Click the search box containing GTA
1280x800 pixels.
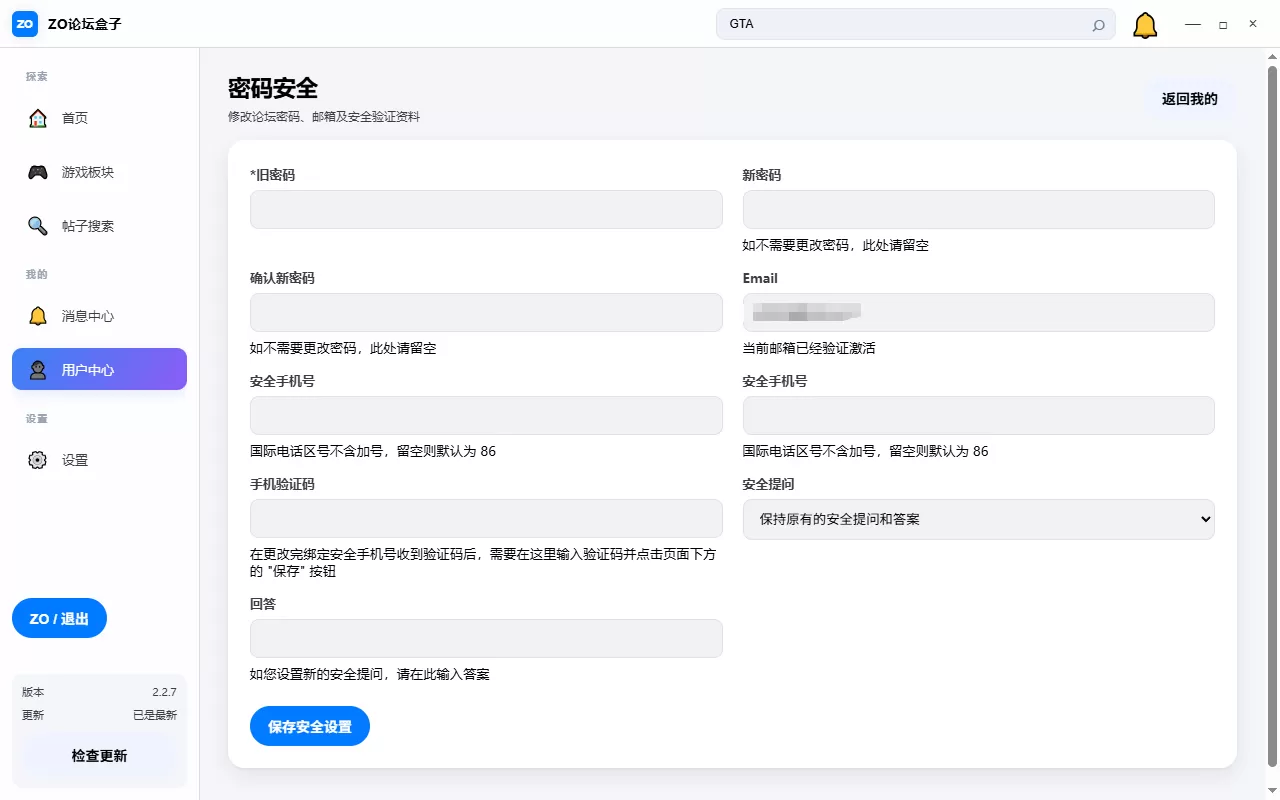[916, 24]
